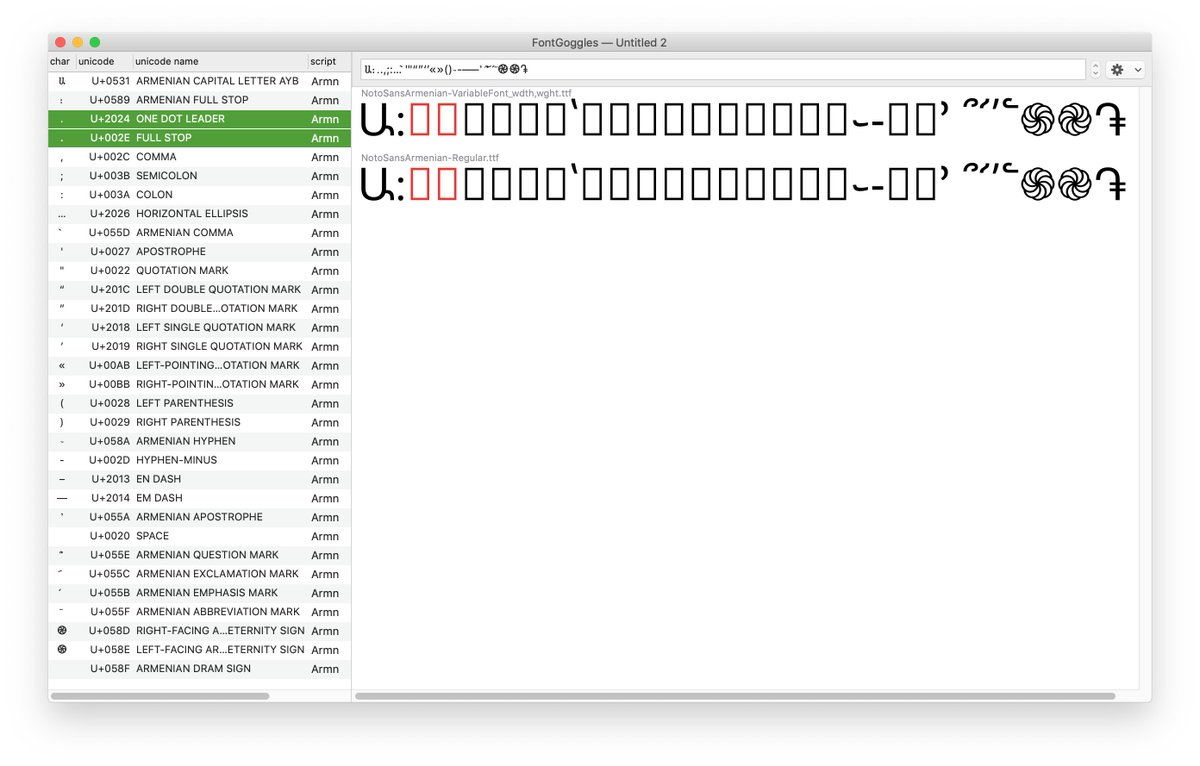Close the FontGoggles window

point(60,42)
